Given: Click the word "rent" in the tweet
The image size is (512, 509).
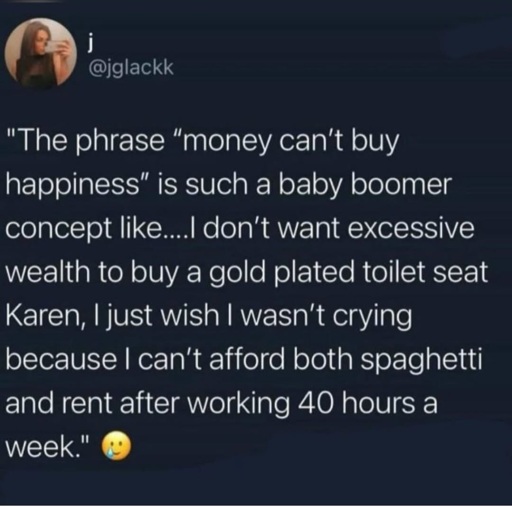Looking at the screenshot, I should click(x=90, y=403).
